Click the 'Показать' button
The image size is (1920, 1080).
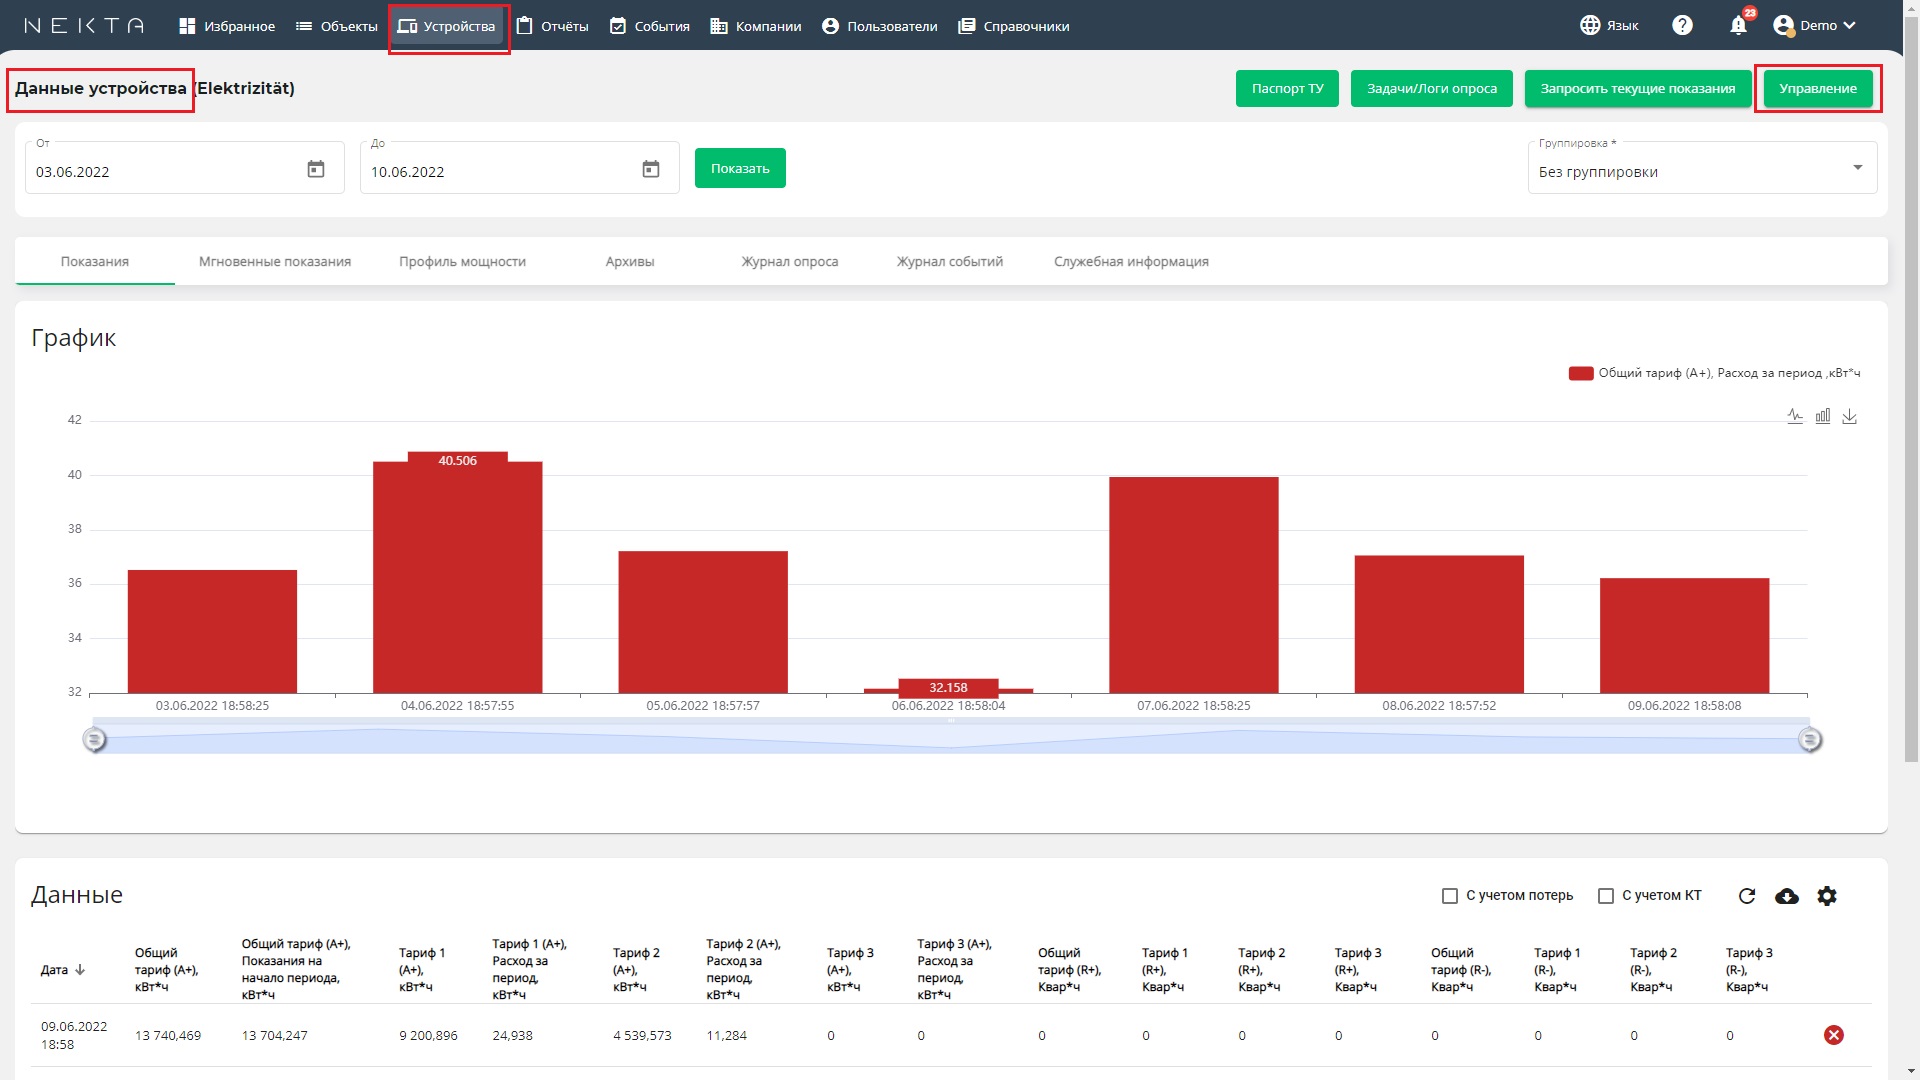point(740,168)
